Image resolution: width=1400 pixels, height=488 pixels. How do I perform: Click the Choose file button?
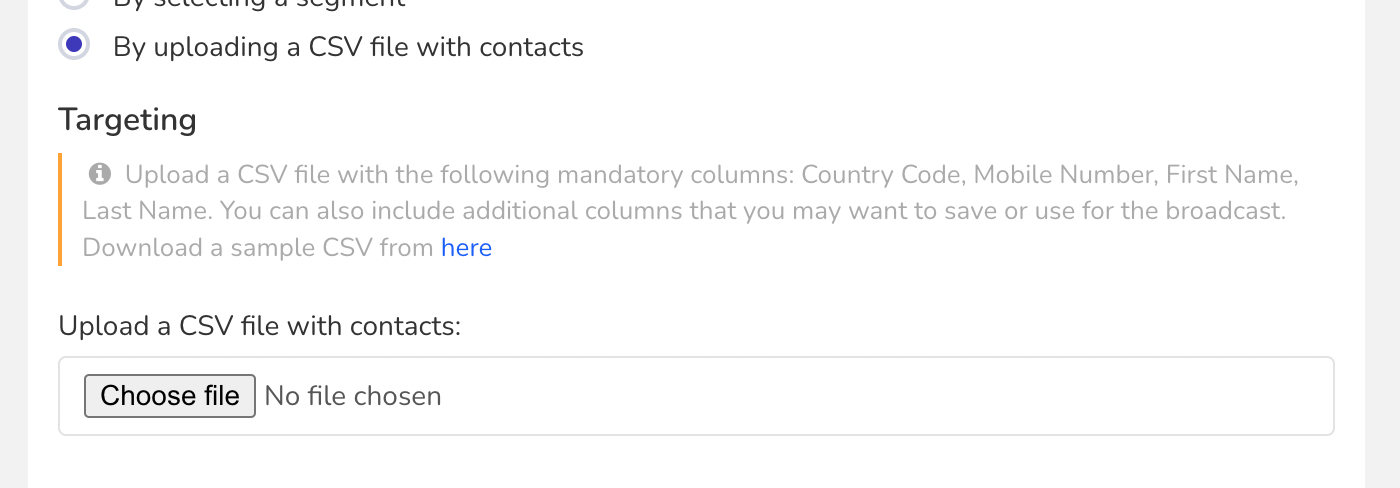click(170, 396)
